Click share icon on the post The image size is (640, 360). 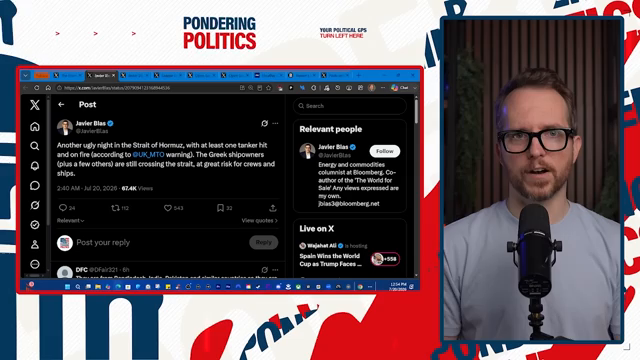pyautogui.click(x=273, y=208)
